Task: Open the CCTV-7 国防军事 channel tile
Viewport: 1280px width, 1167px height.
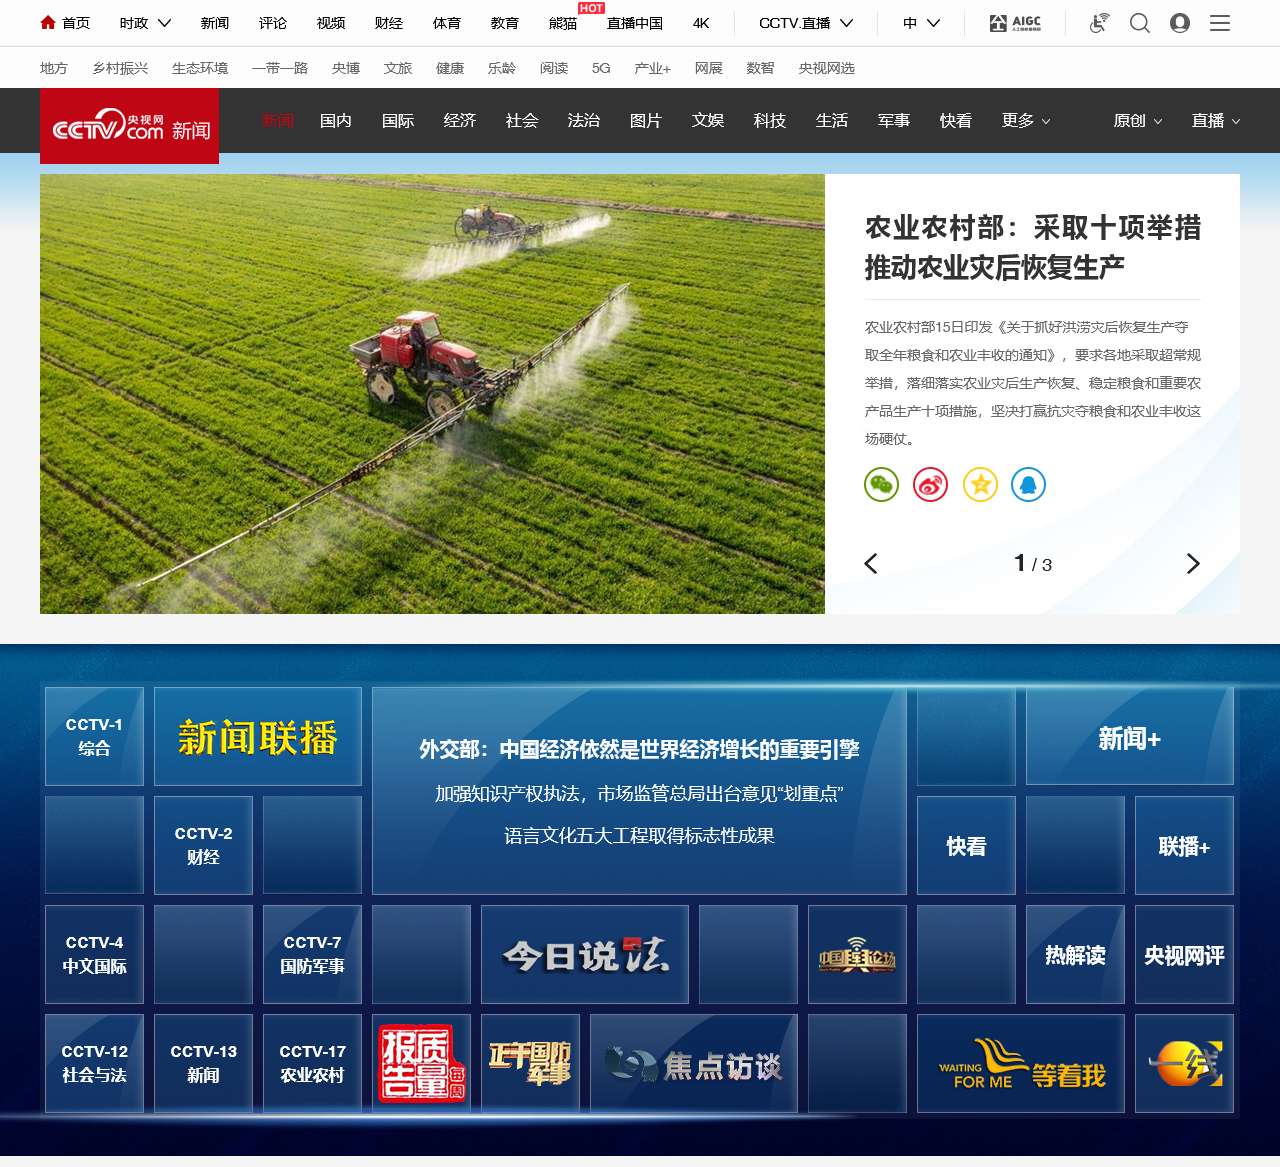Action: click(312, 954)
